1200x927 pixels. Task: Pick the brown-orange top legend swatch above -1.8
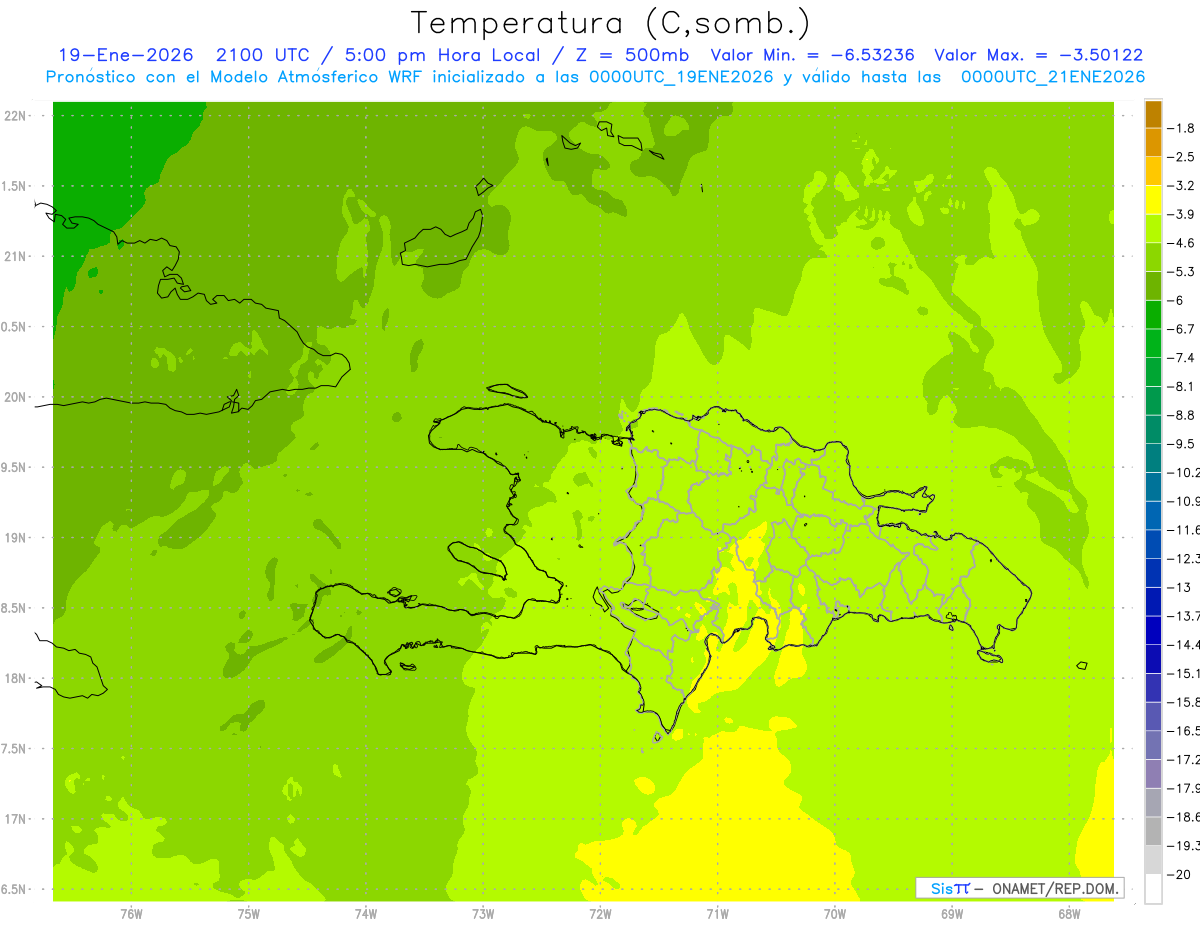tap(1153, 114)
